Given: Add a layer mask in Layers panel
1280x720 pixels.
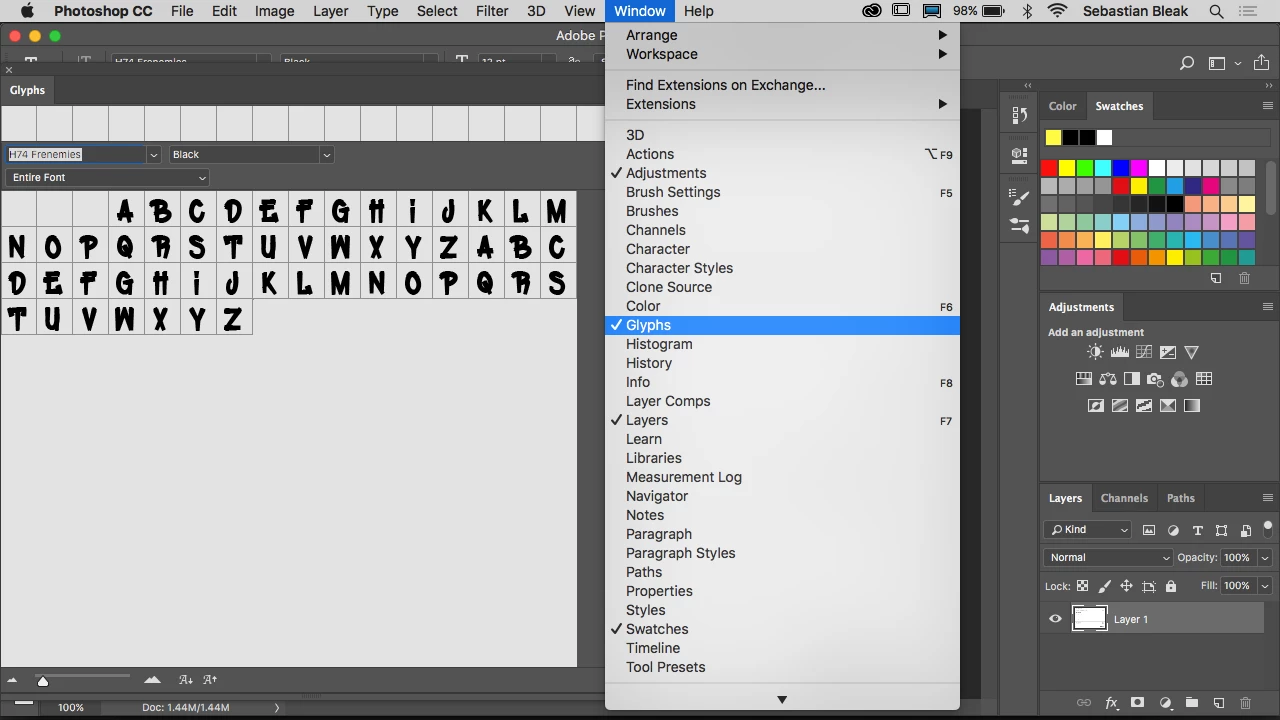Looking at the screenshot, I should point(1137,703).
